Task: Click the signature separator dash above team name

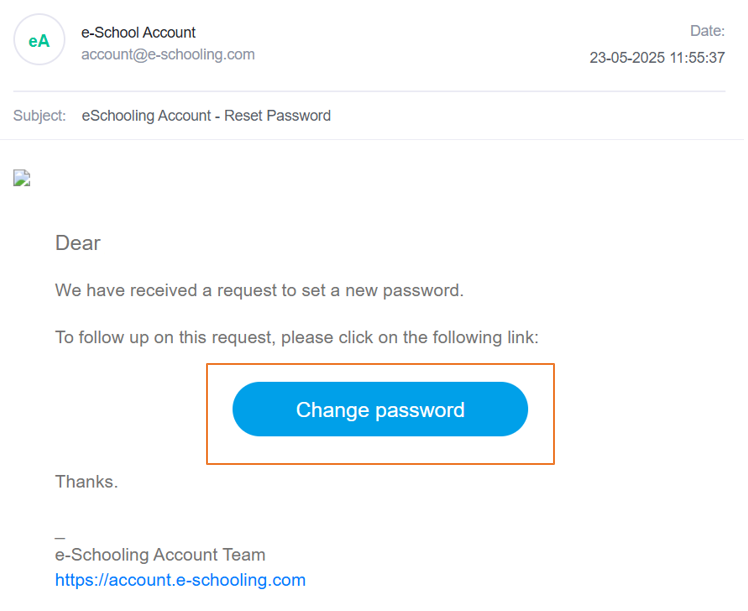Action: click(x=60, y=538)
